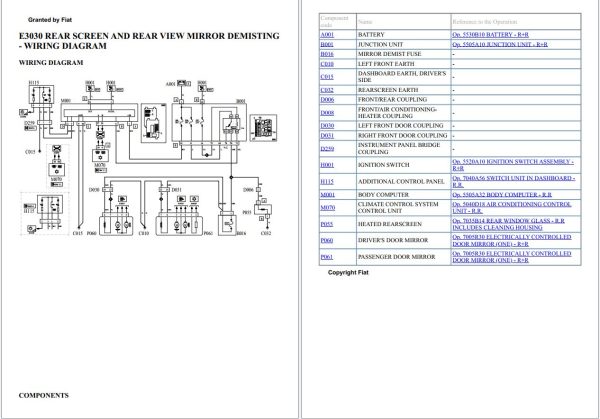This screenshot has height=419, width=600.
Task: Select the 'DASHBOARD EARTH, DRIVER'S SIDE' cell
Action: tap(402, 77)
